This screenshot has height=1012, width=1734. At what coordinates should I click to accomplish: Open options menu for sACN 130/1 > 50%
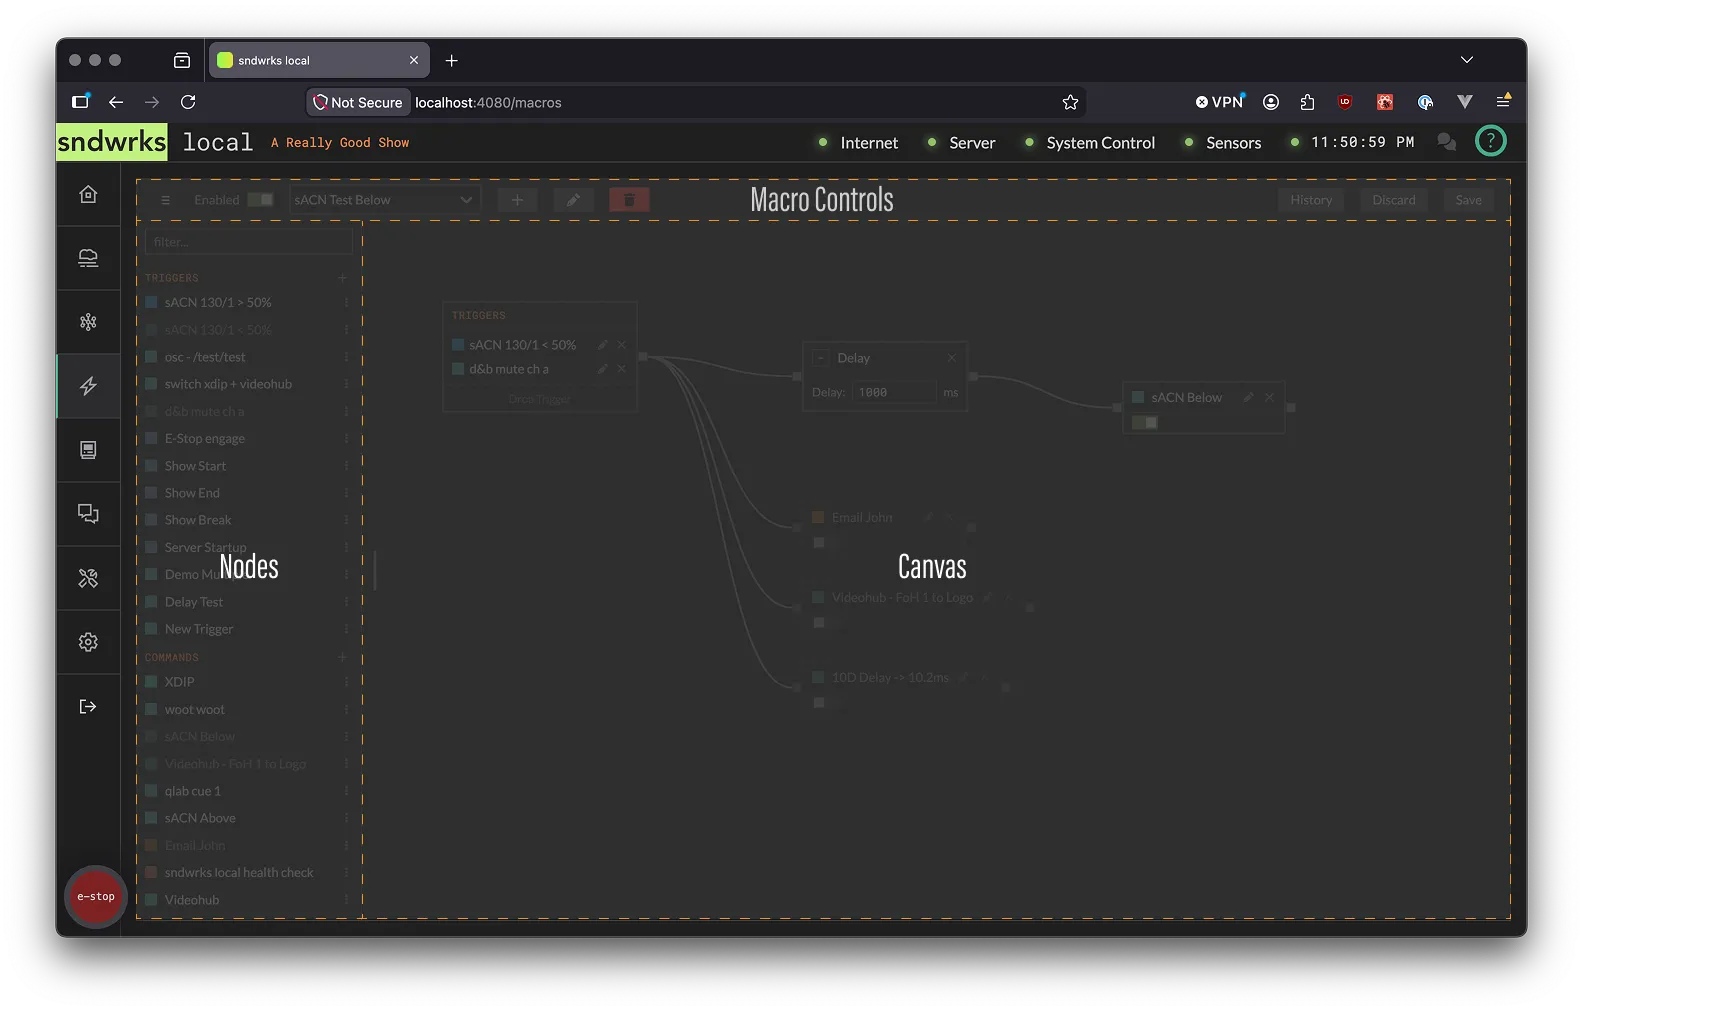click(346, 302)
